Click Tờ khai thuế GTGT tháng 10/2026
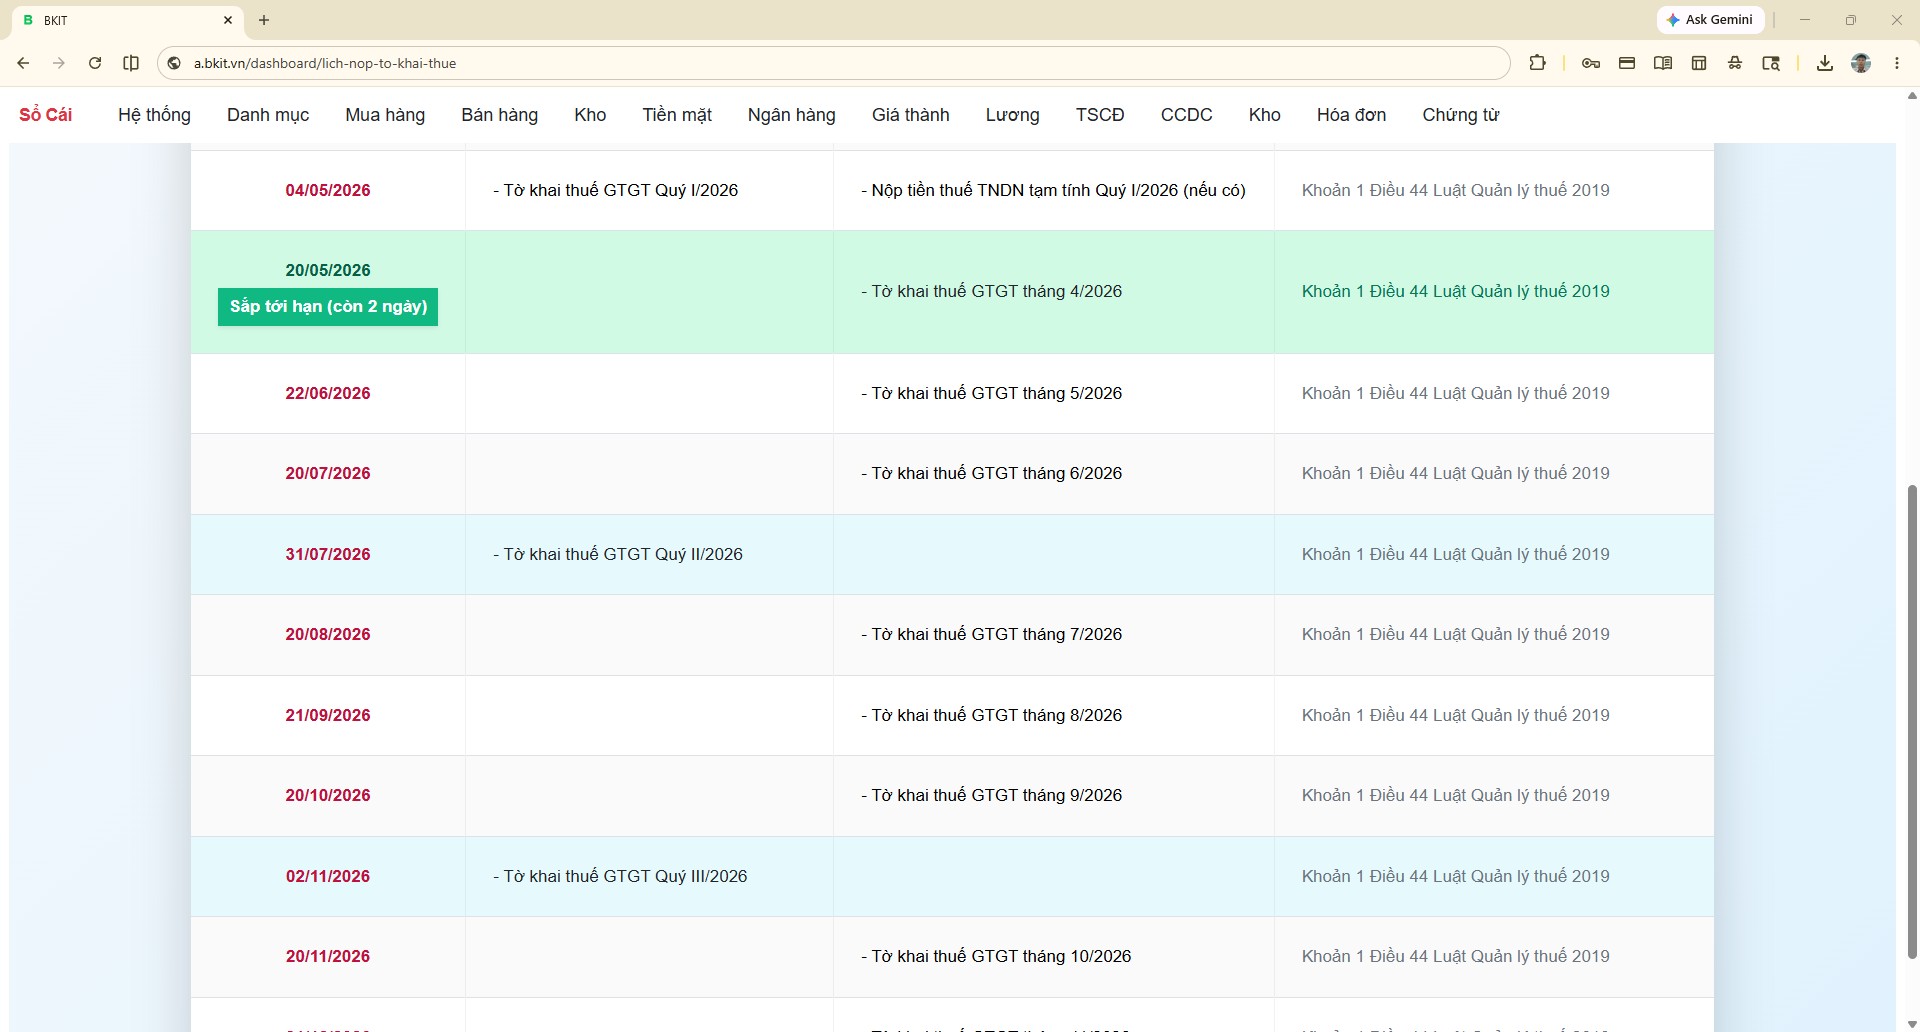The image size is (1920, 1032). 996,956
